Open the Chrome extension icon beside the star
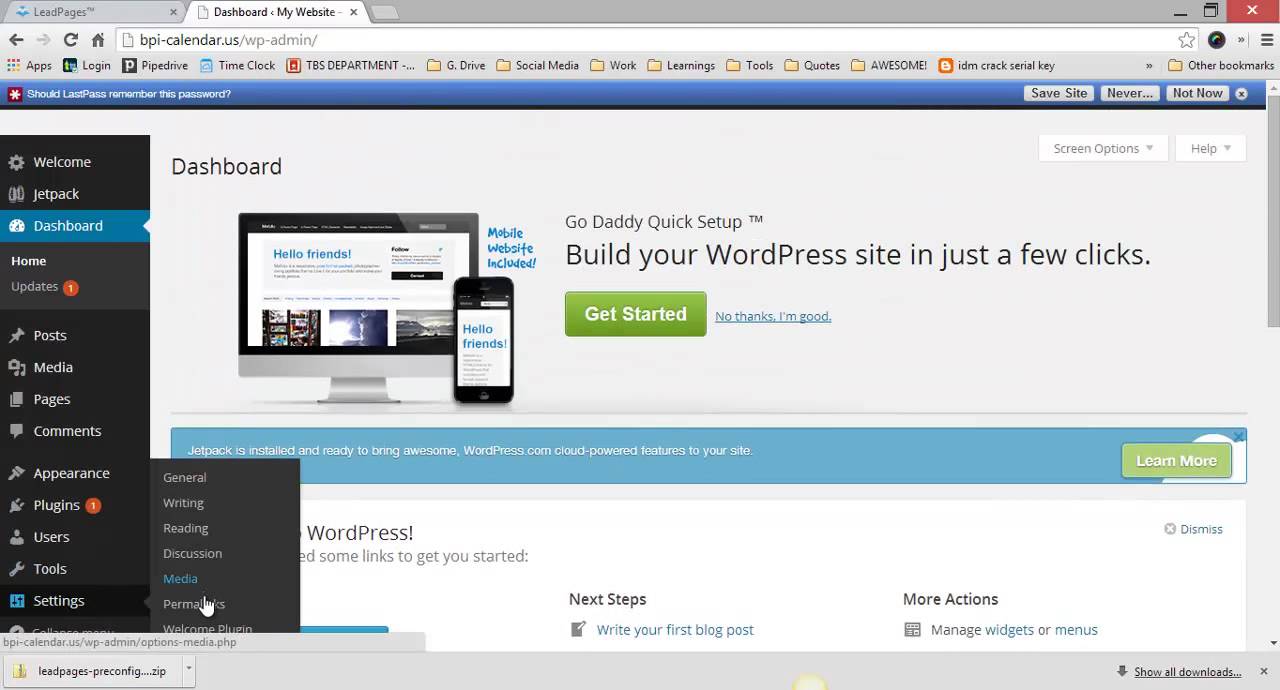This screenshot has width=1280, height=690. pyautogui.click(x=1216, y=40)
